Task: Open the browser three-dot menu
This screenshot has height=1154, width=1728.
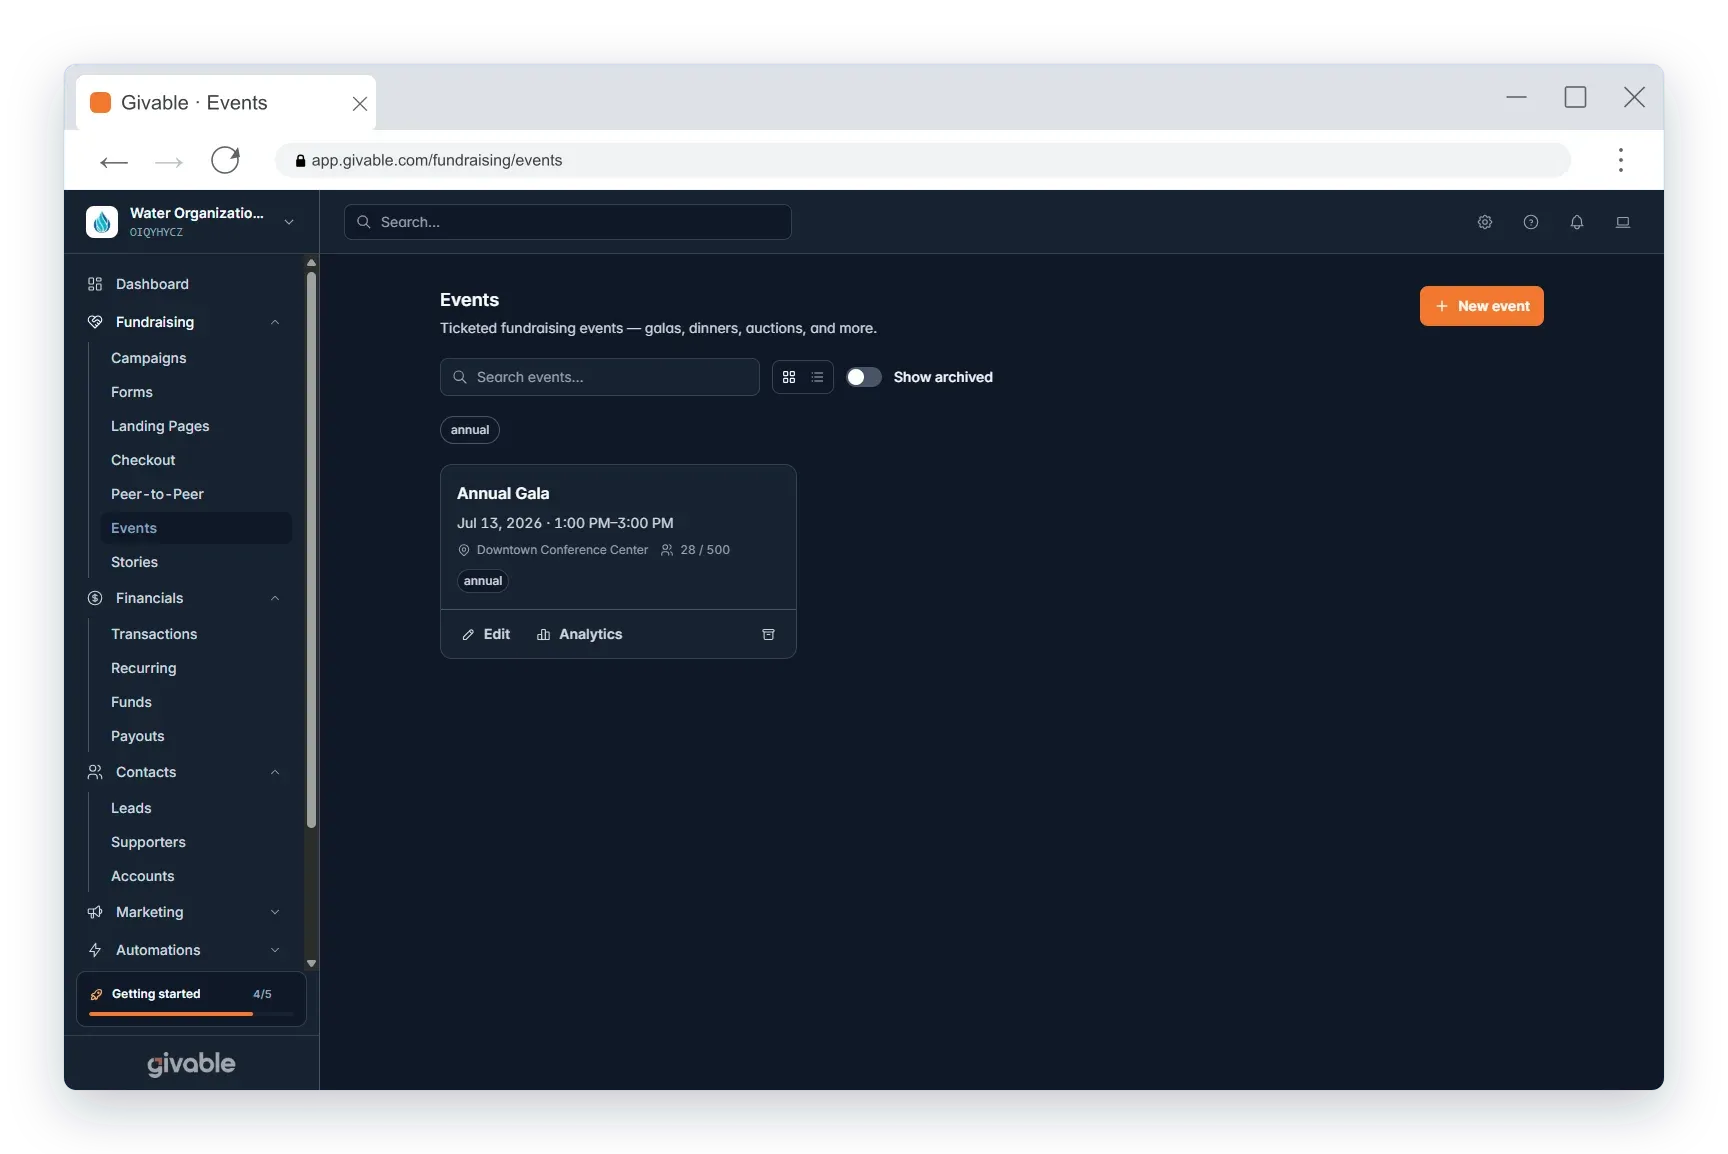Action: (1621, 160)
